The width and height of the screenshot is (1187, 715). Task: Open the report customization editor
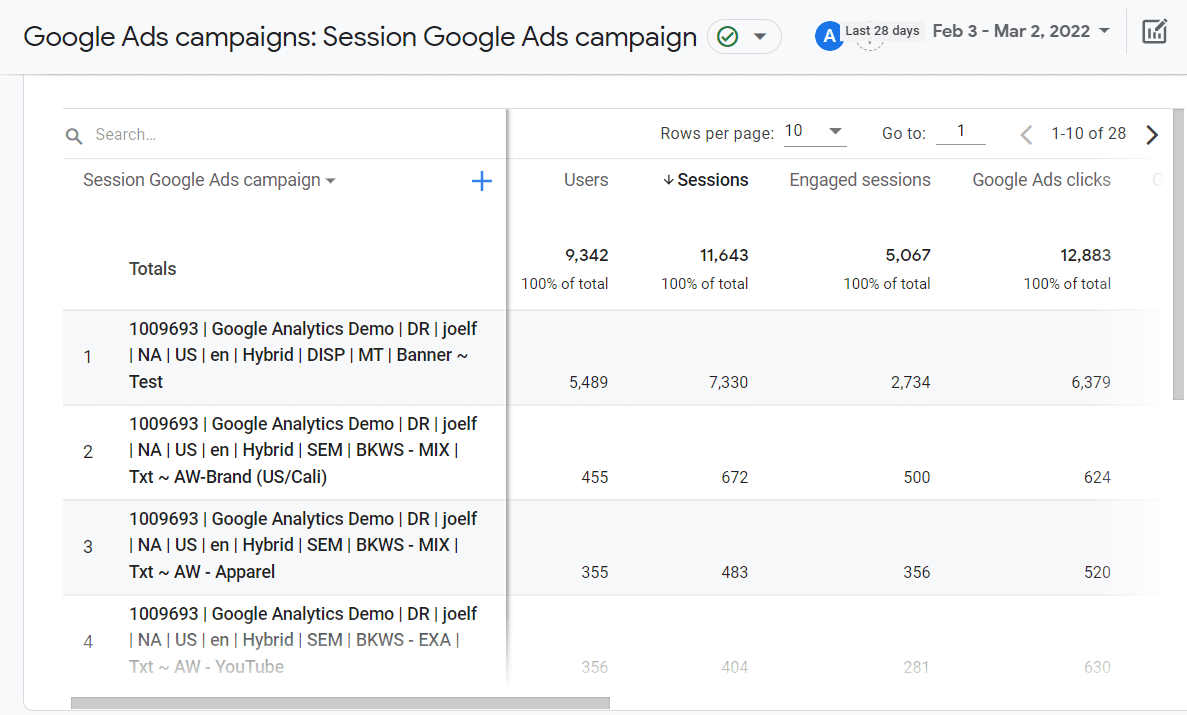(x=1154, y=31)
